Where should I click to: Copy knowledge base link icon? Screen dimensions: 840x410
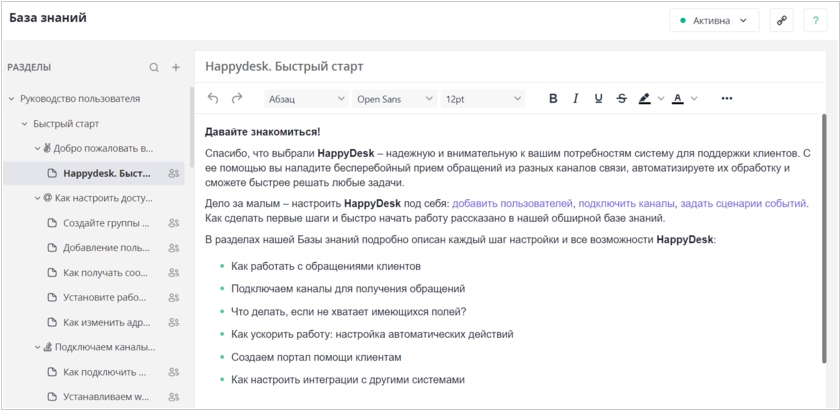pyautogui.click(x=782, y=21)
